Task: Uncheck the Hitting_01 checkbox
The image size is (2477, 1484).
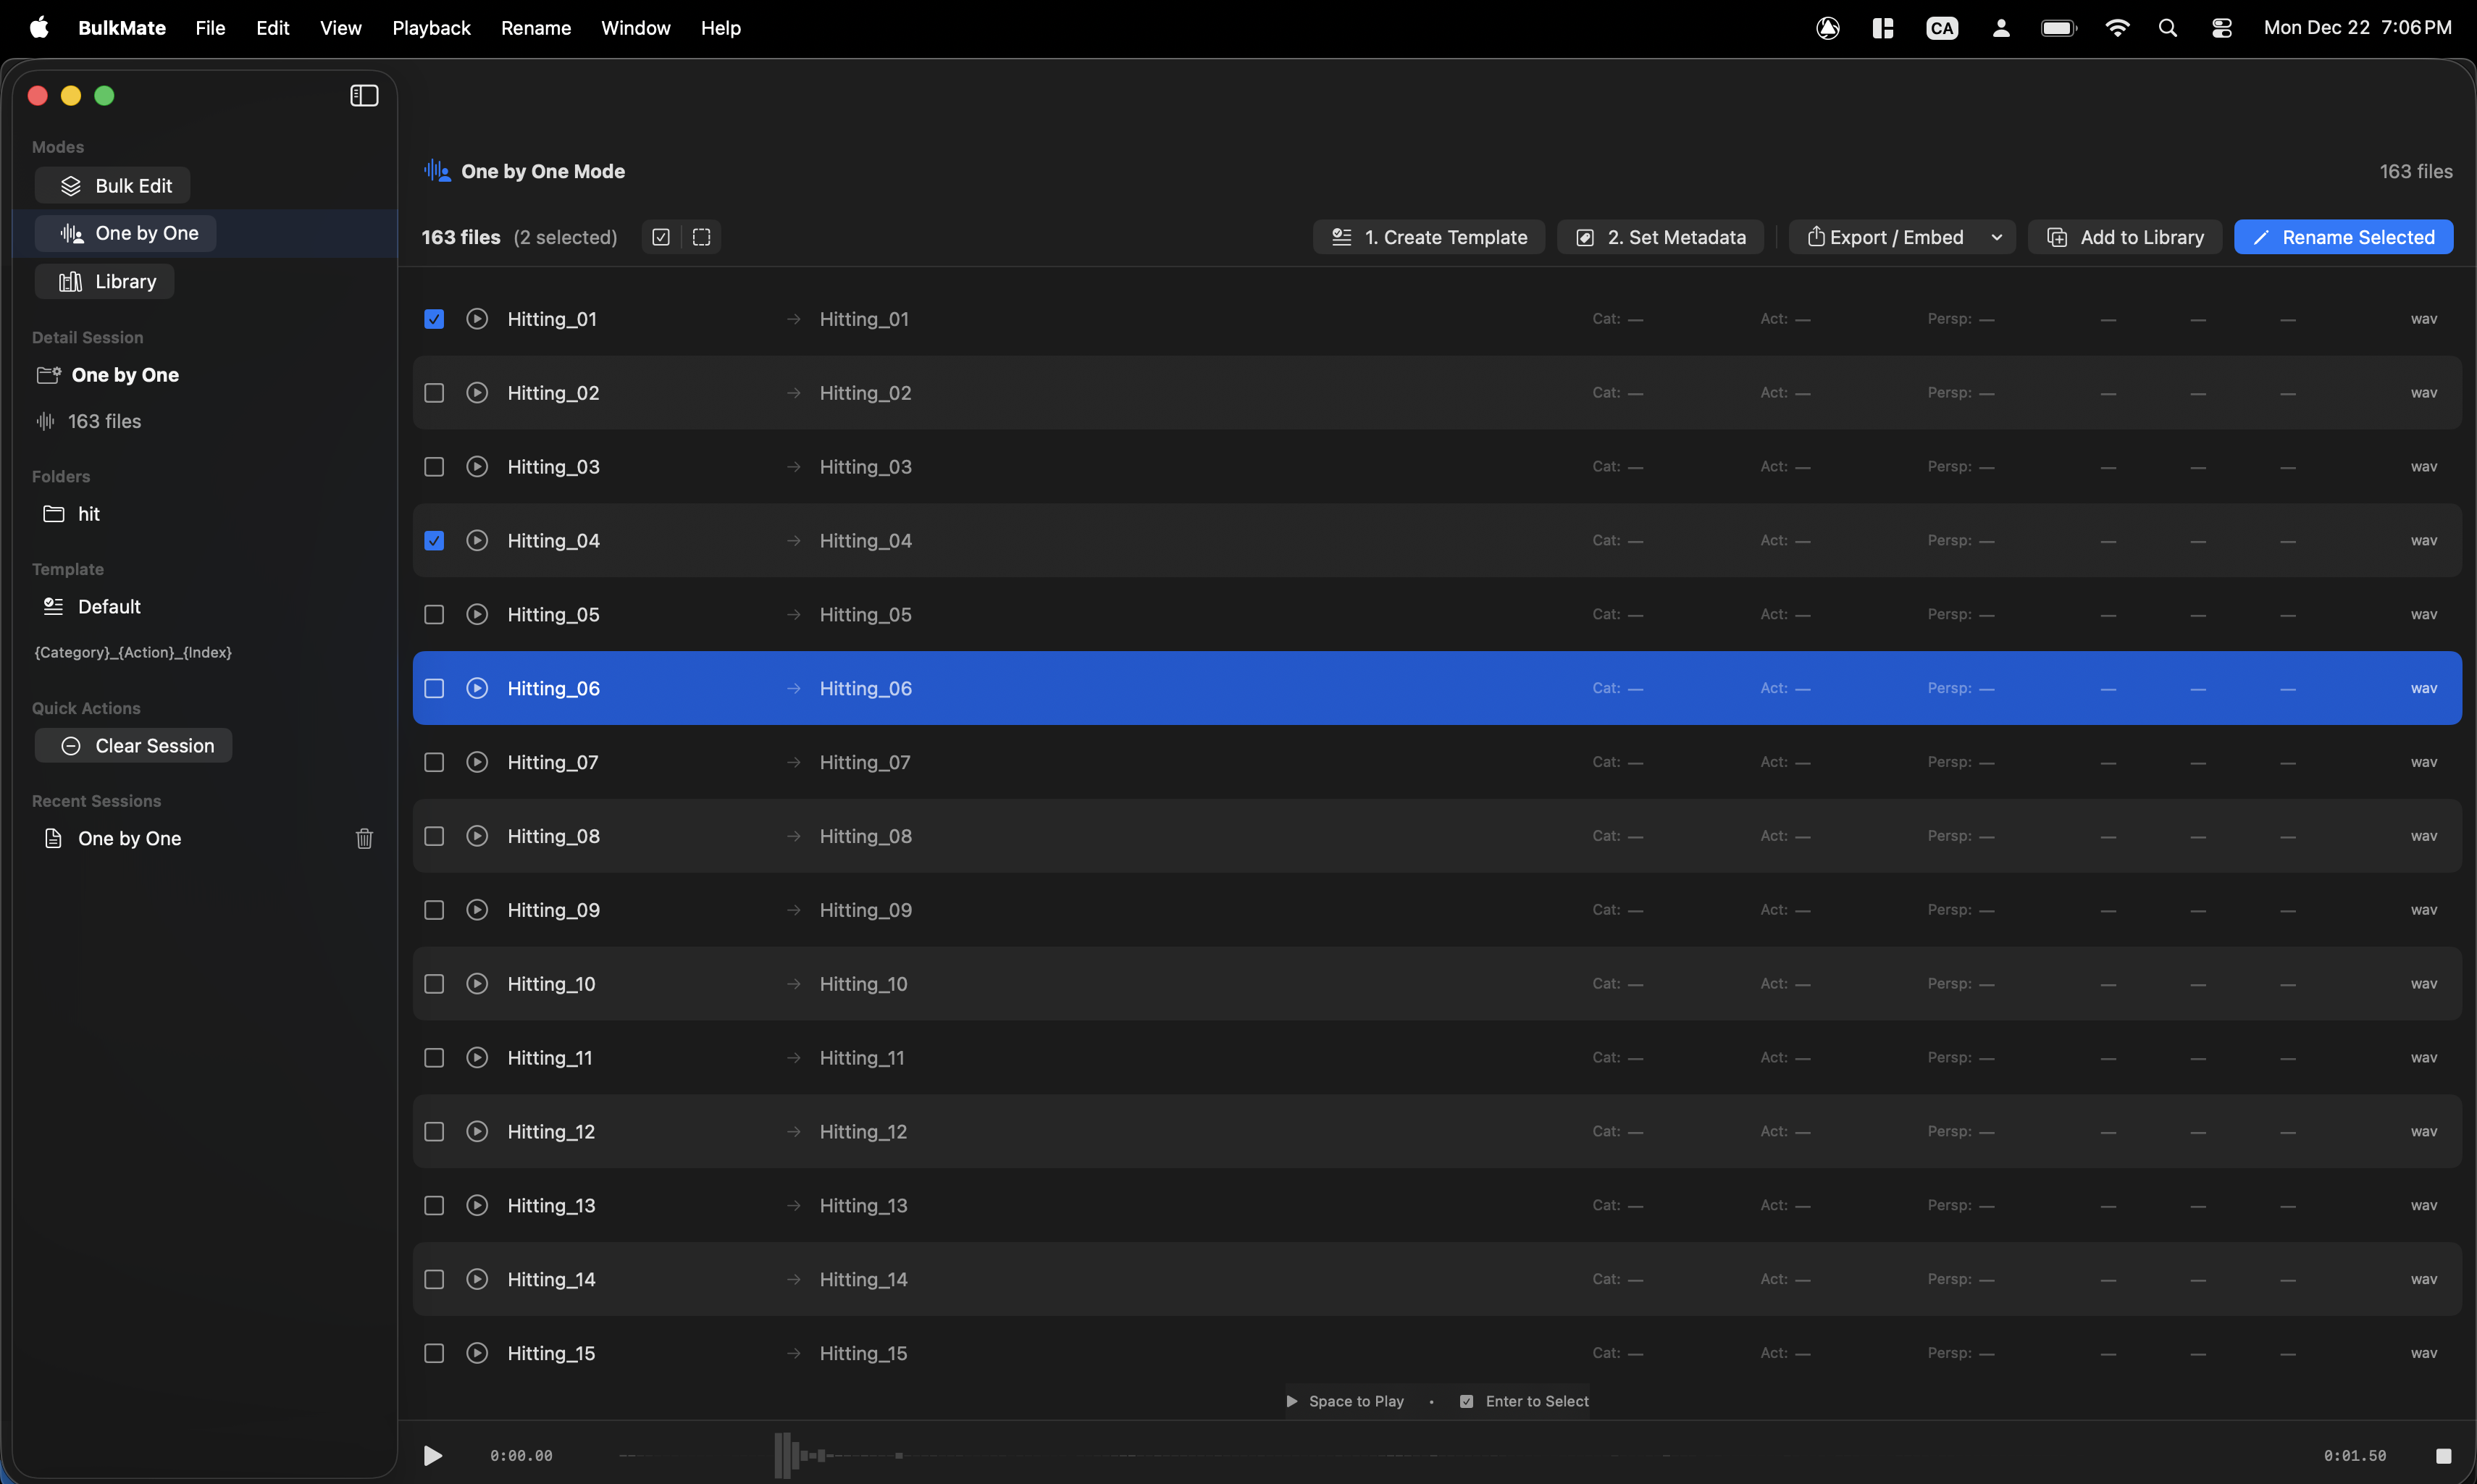Action: pyautogui.click(x=434, y=319)
